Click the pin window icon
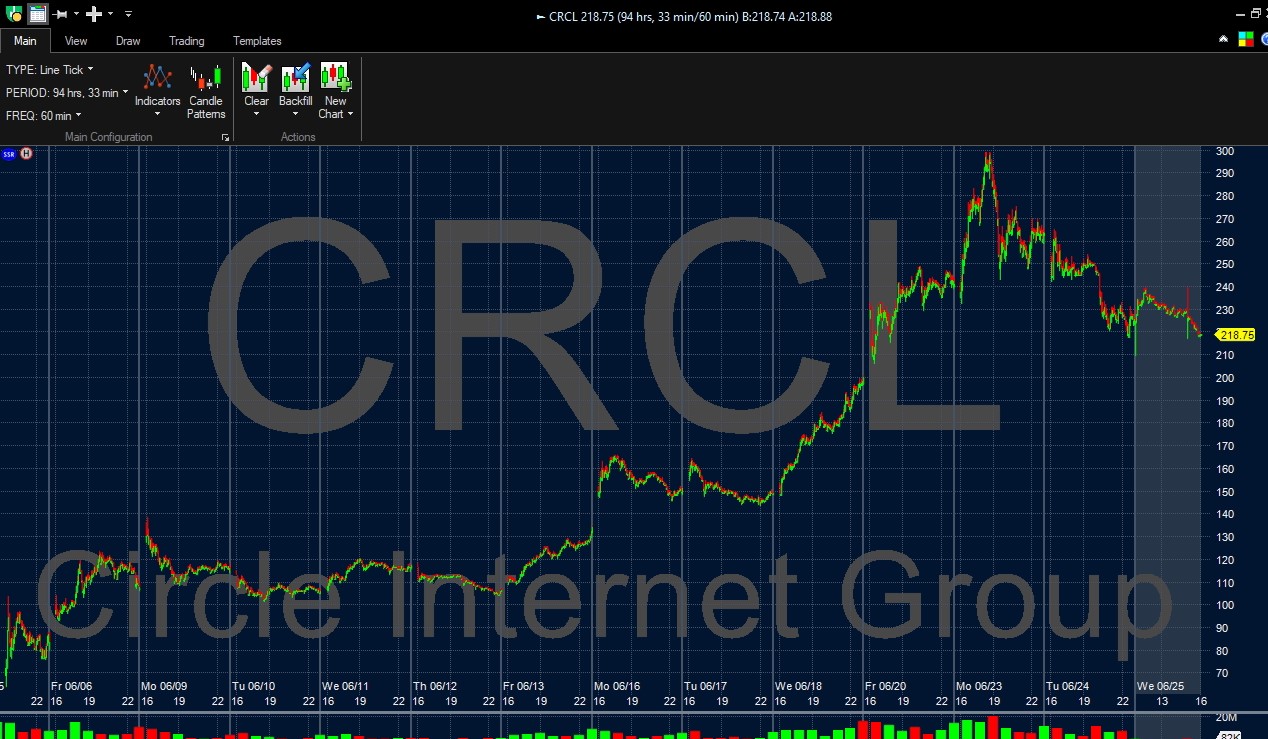 coord(60,15)
